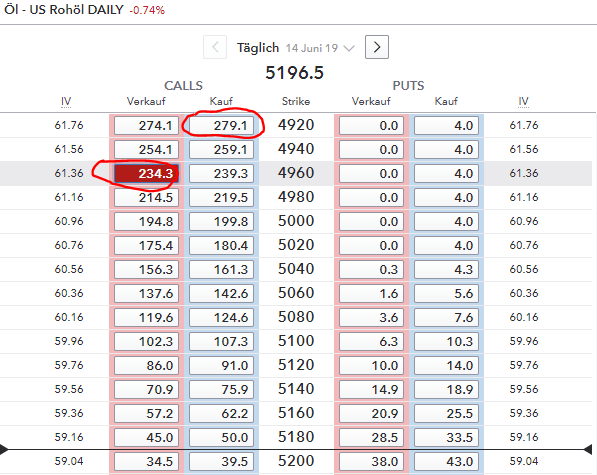Click the right current price marker arrow
597x475 pixels.
click(588, 449)
